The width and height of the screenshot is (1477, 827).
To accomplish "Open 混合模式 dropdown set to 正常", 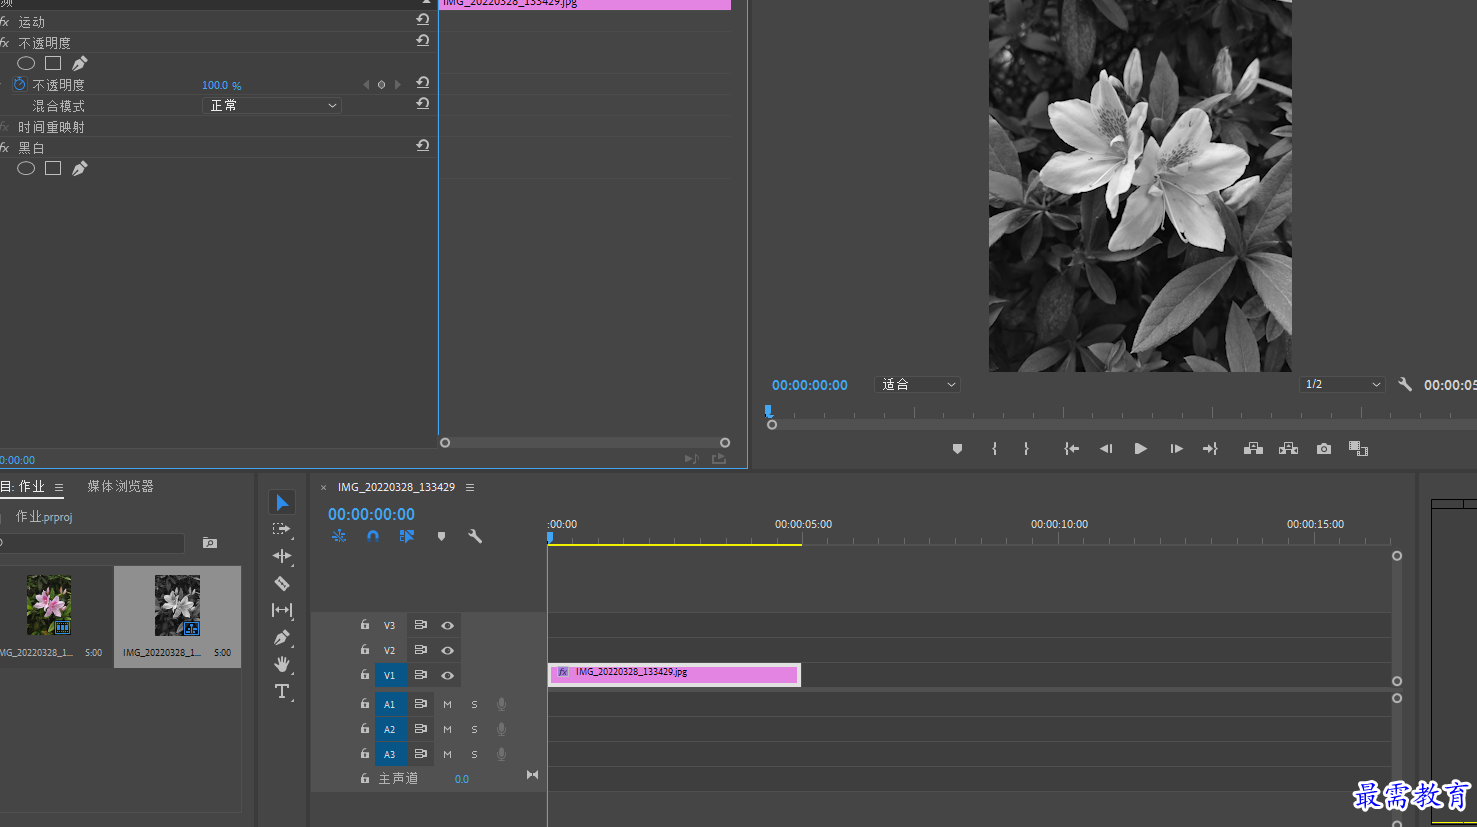I will click(272, 105).
